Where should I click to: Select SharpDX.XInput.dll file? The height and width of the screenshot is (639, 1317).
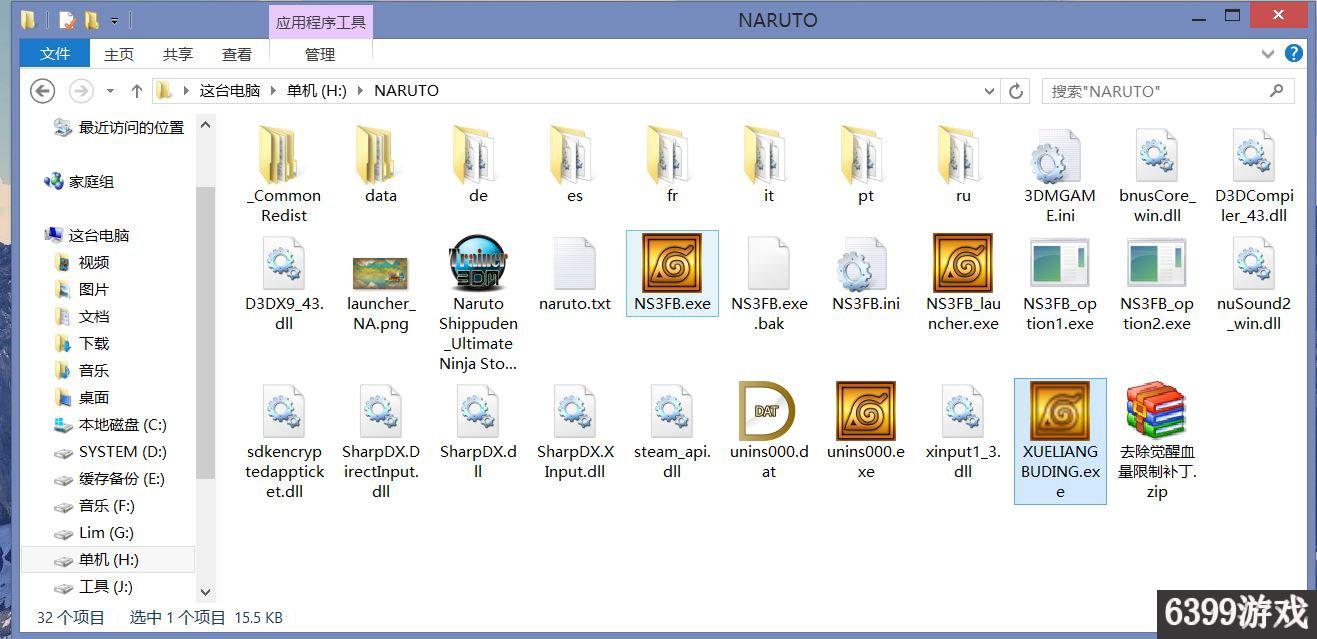pos(575,432)
